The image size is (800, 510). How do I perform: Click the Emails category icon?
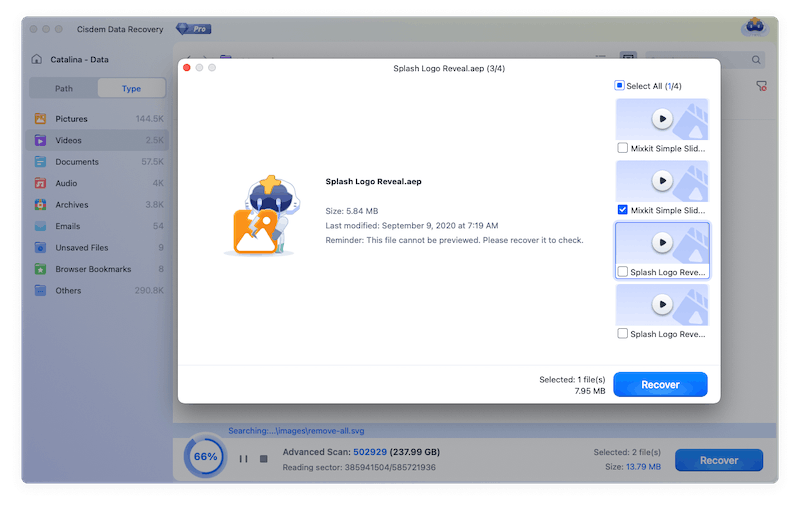tap(40, 226)
